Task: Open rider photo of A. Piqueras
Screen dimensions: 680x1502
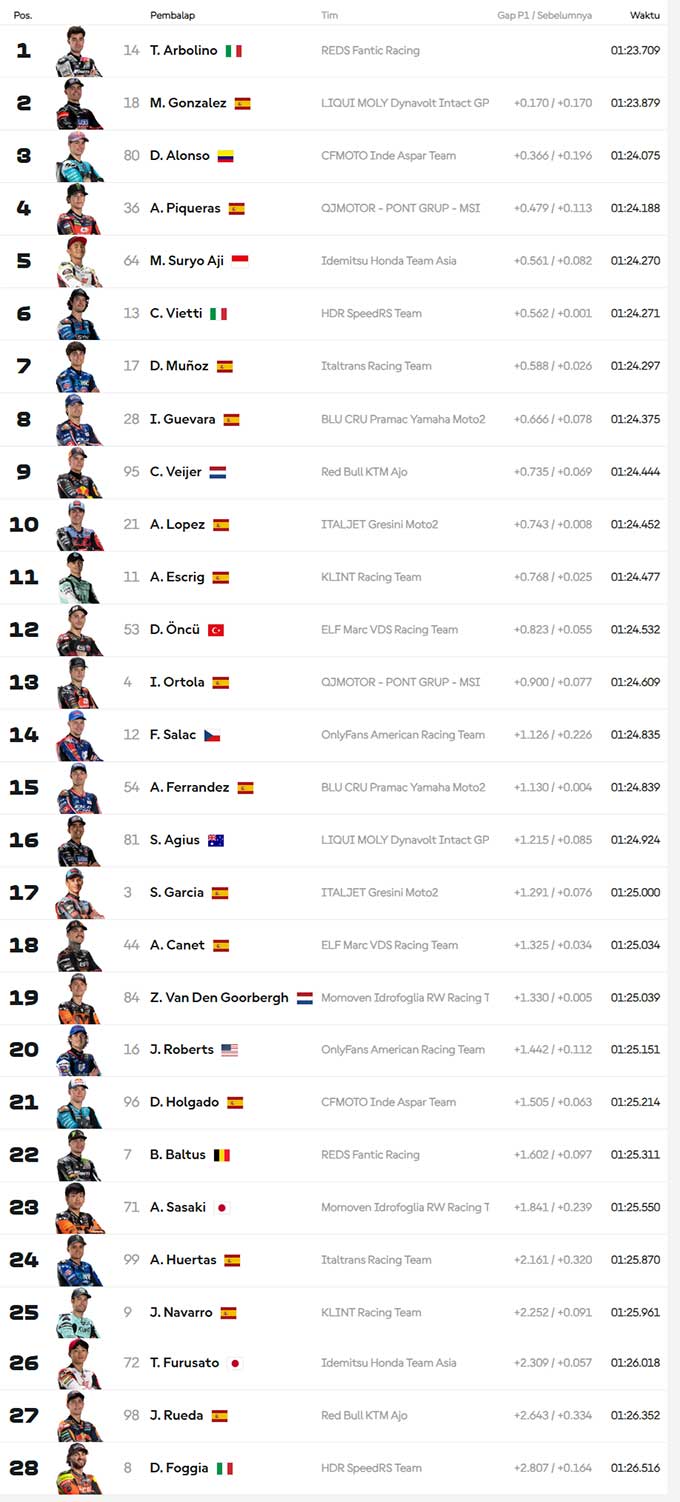Action: point(79,209)
